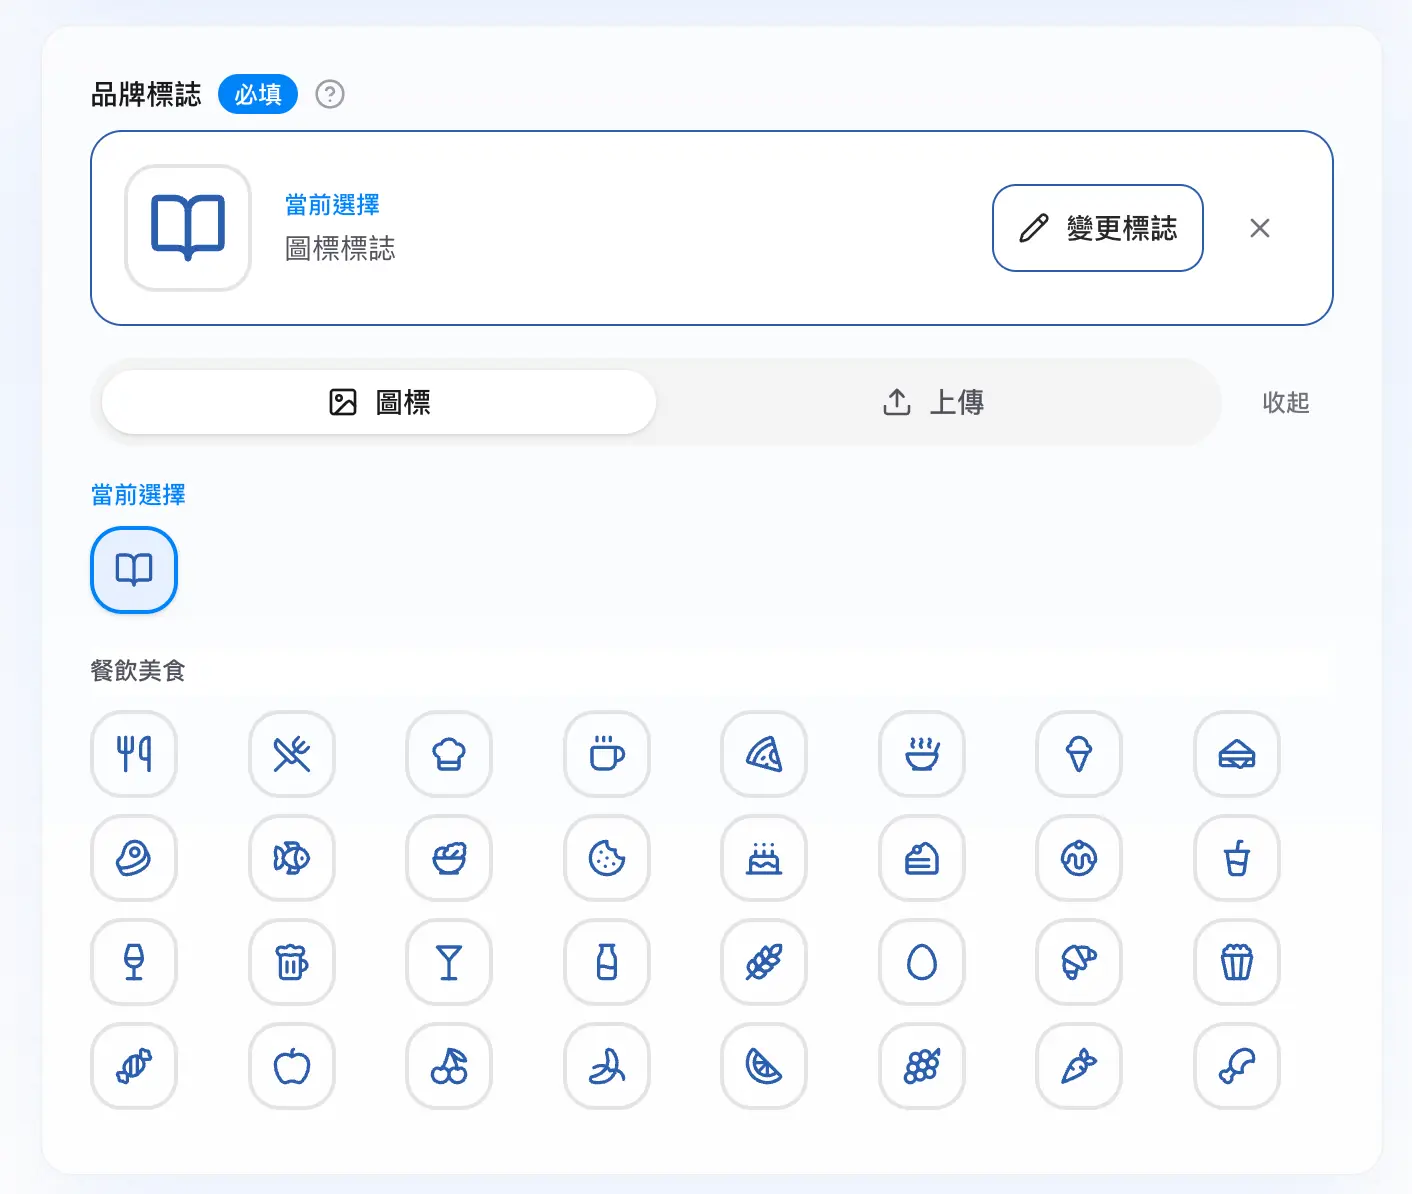
Task: Click the 變更標誌 button
Action: [1098, 228]
